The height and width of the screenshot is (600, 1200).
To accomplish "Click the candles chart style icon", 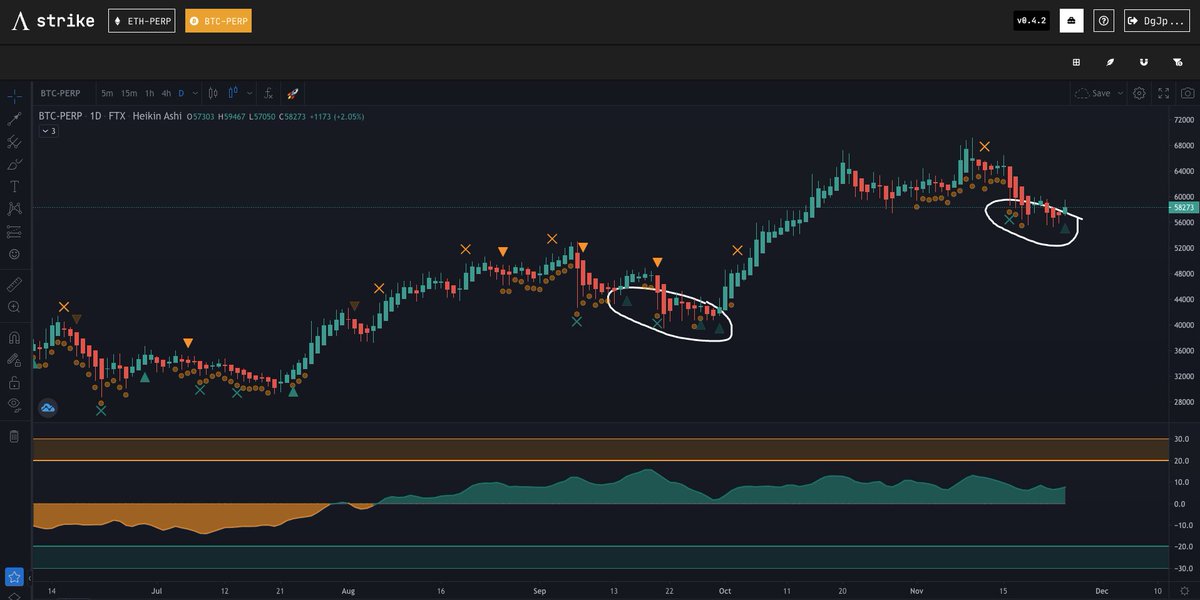I will (x=212, y=93).
